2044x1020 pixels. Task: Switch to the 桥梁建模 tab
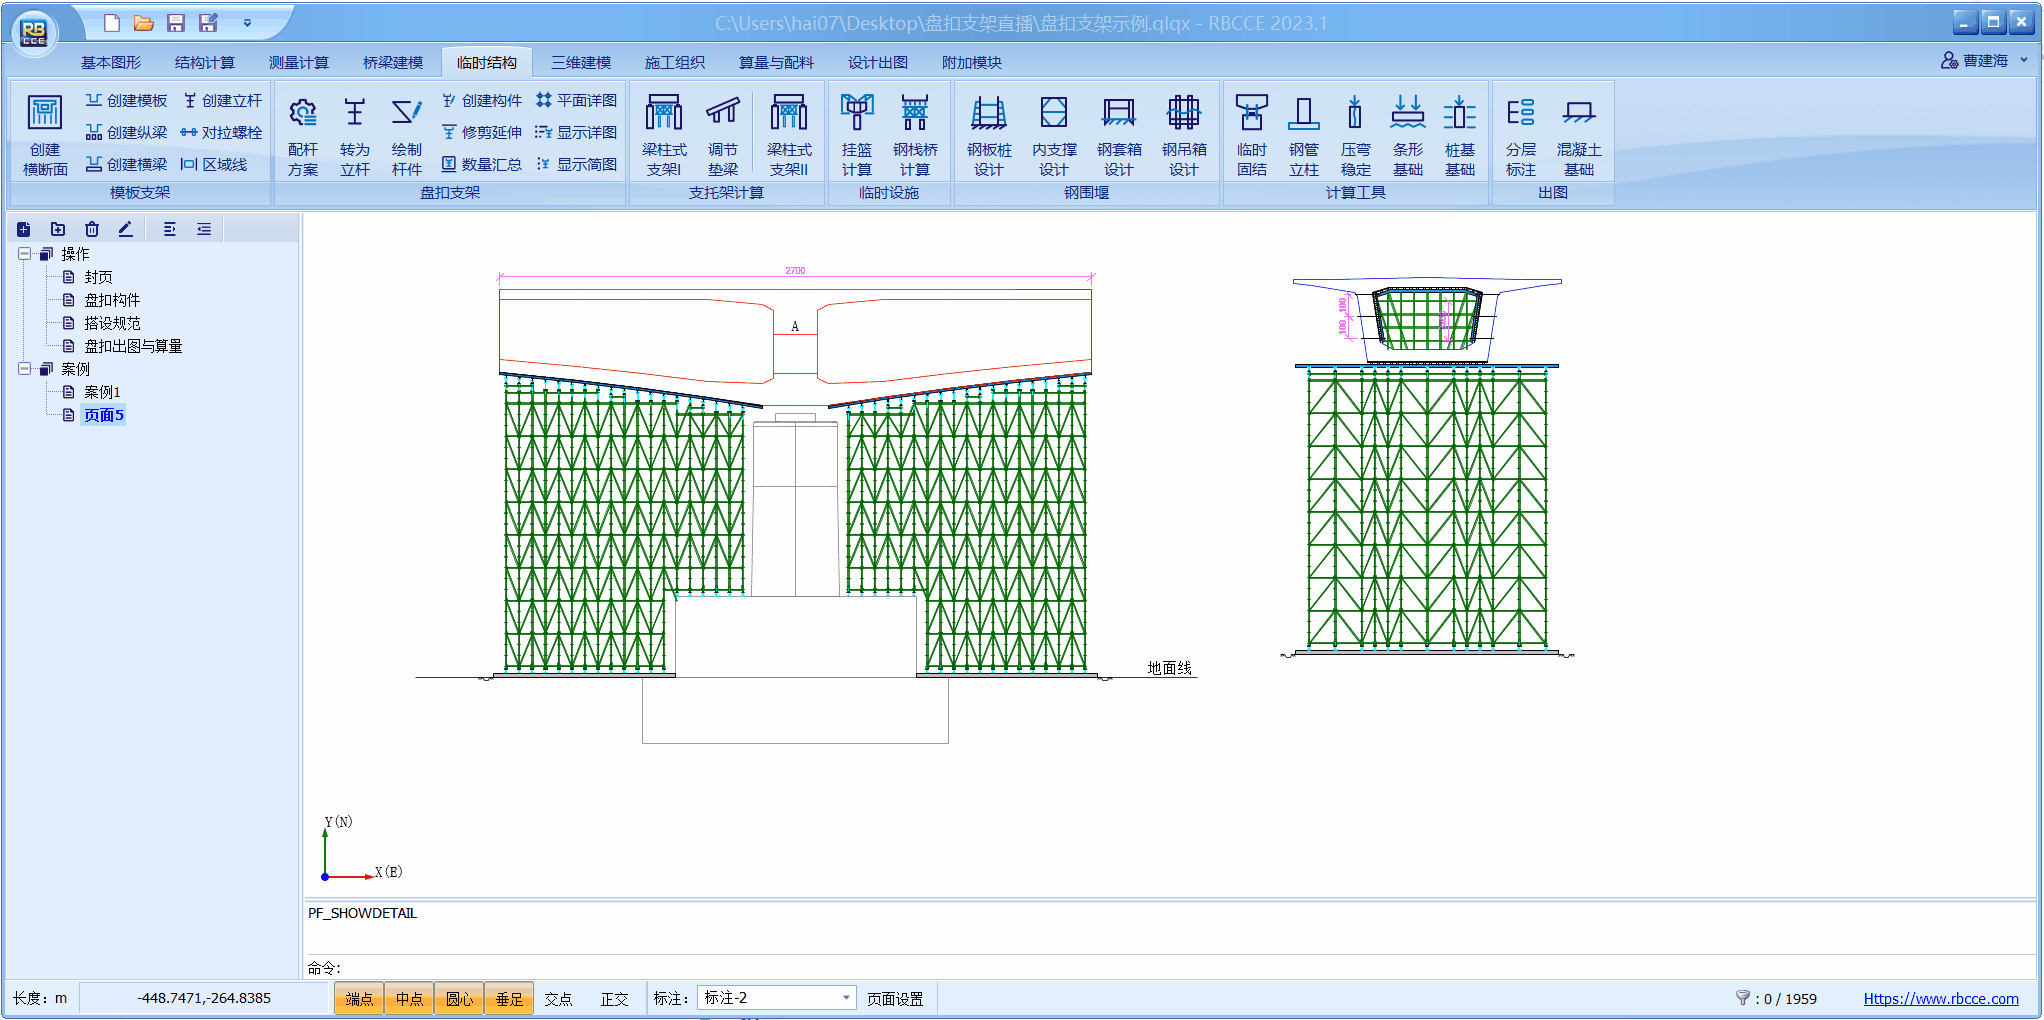(392, 62)
